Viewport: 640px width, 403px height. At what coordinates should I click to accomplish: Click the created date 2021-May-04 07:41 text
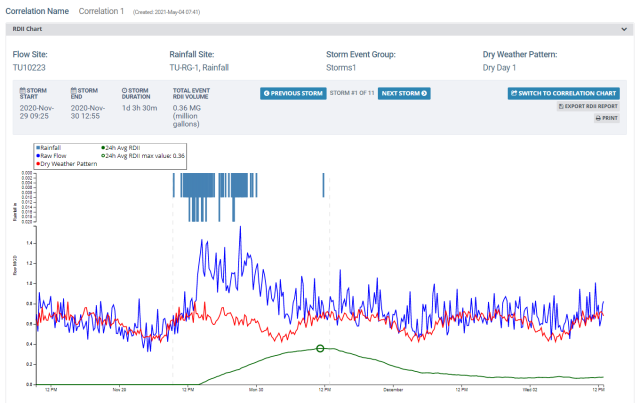(x=167, y=12)
